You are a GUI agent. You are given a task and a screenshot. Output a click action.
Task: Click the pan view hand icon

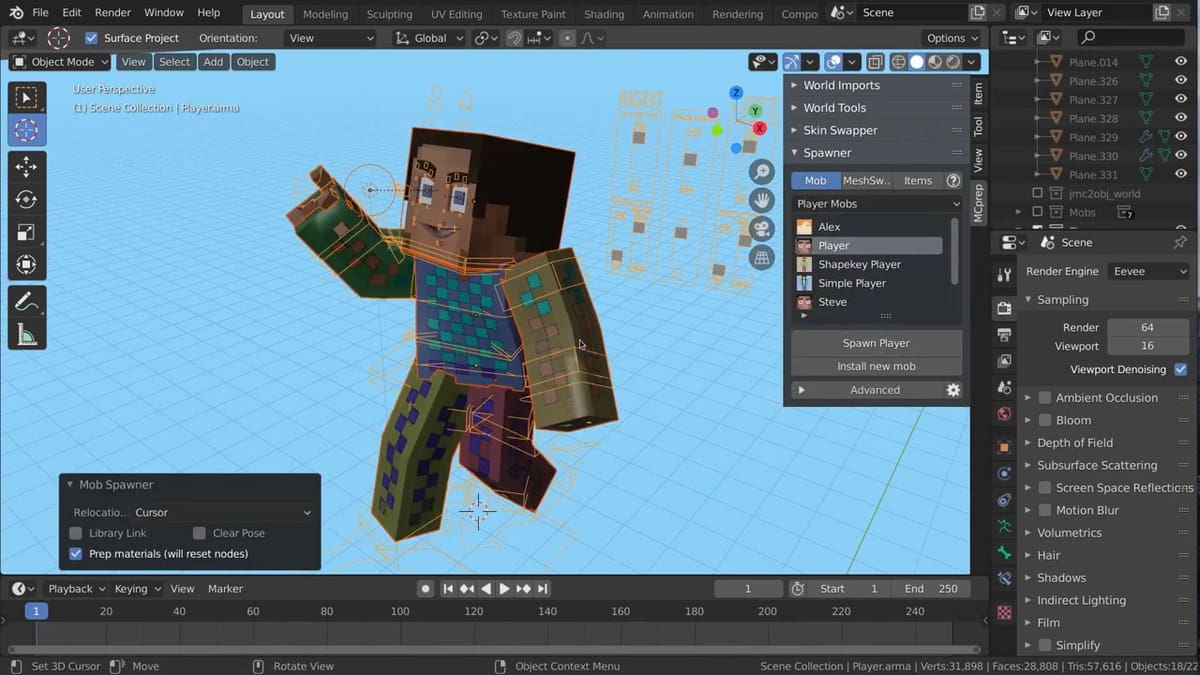tap(762, 200)
